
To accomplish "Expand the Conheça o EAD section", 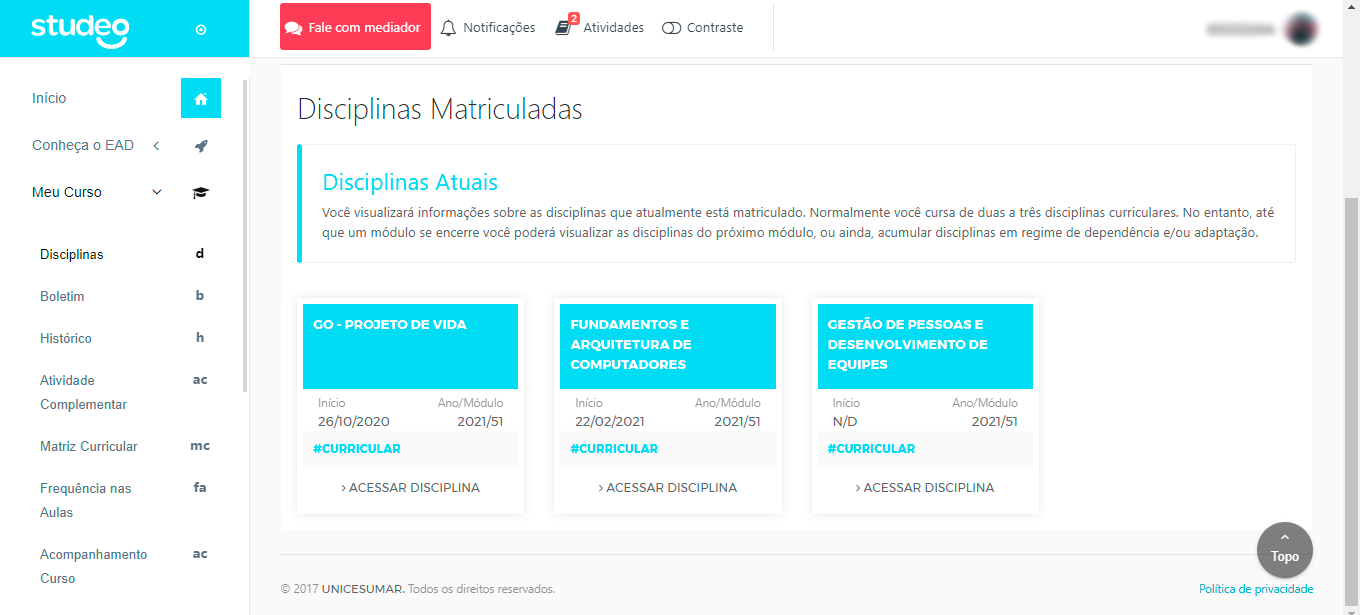I will click(x=156, y=145).
